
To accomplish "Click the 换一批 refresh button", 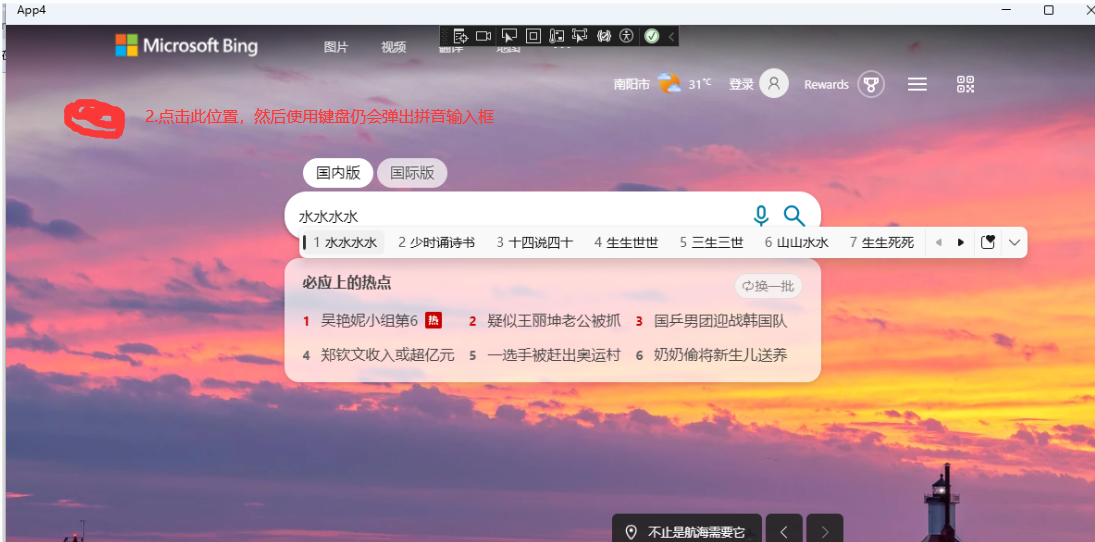I will coord(768,286).
